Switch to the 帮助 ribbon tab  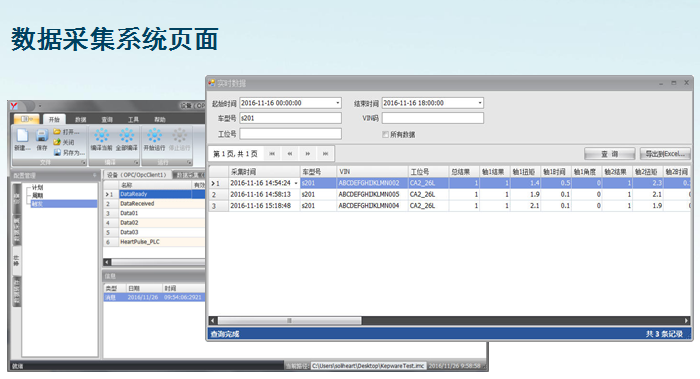(160, 119)
